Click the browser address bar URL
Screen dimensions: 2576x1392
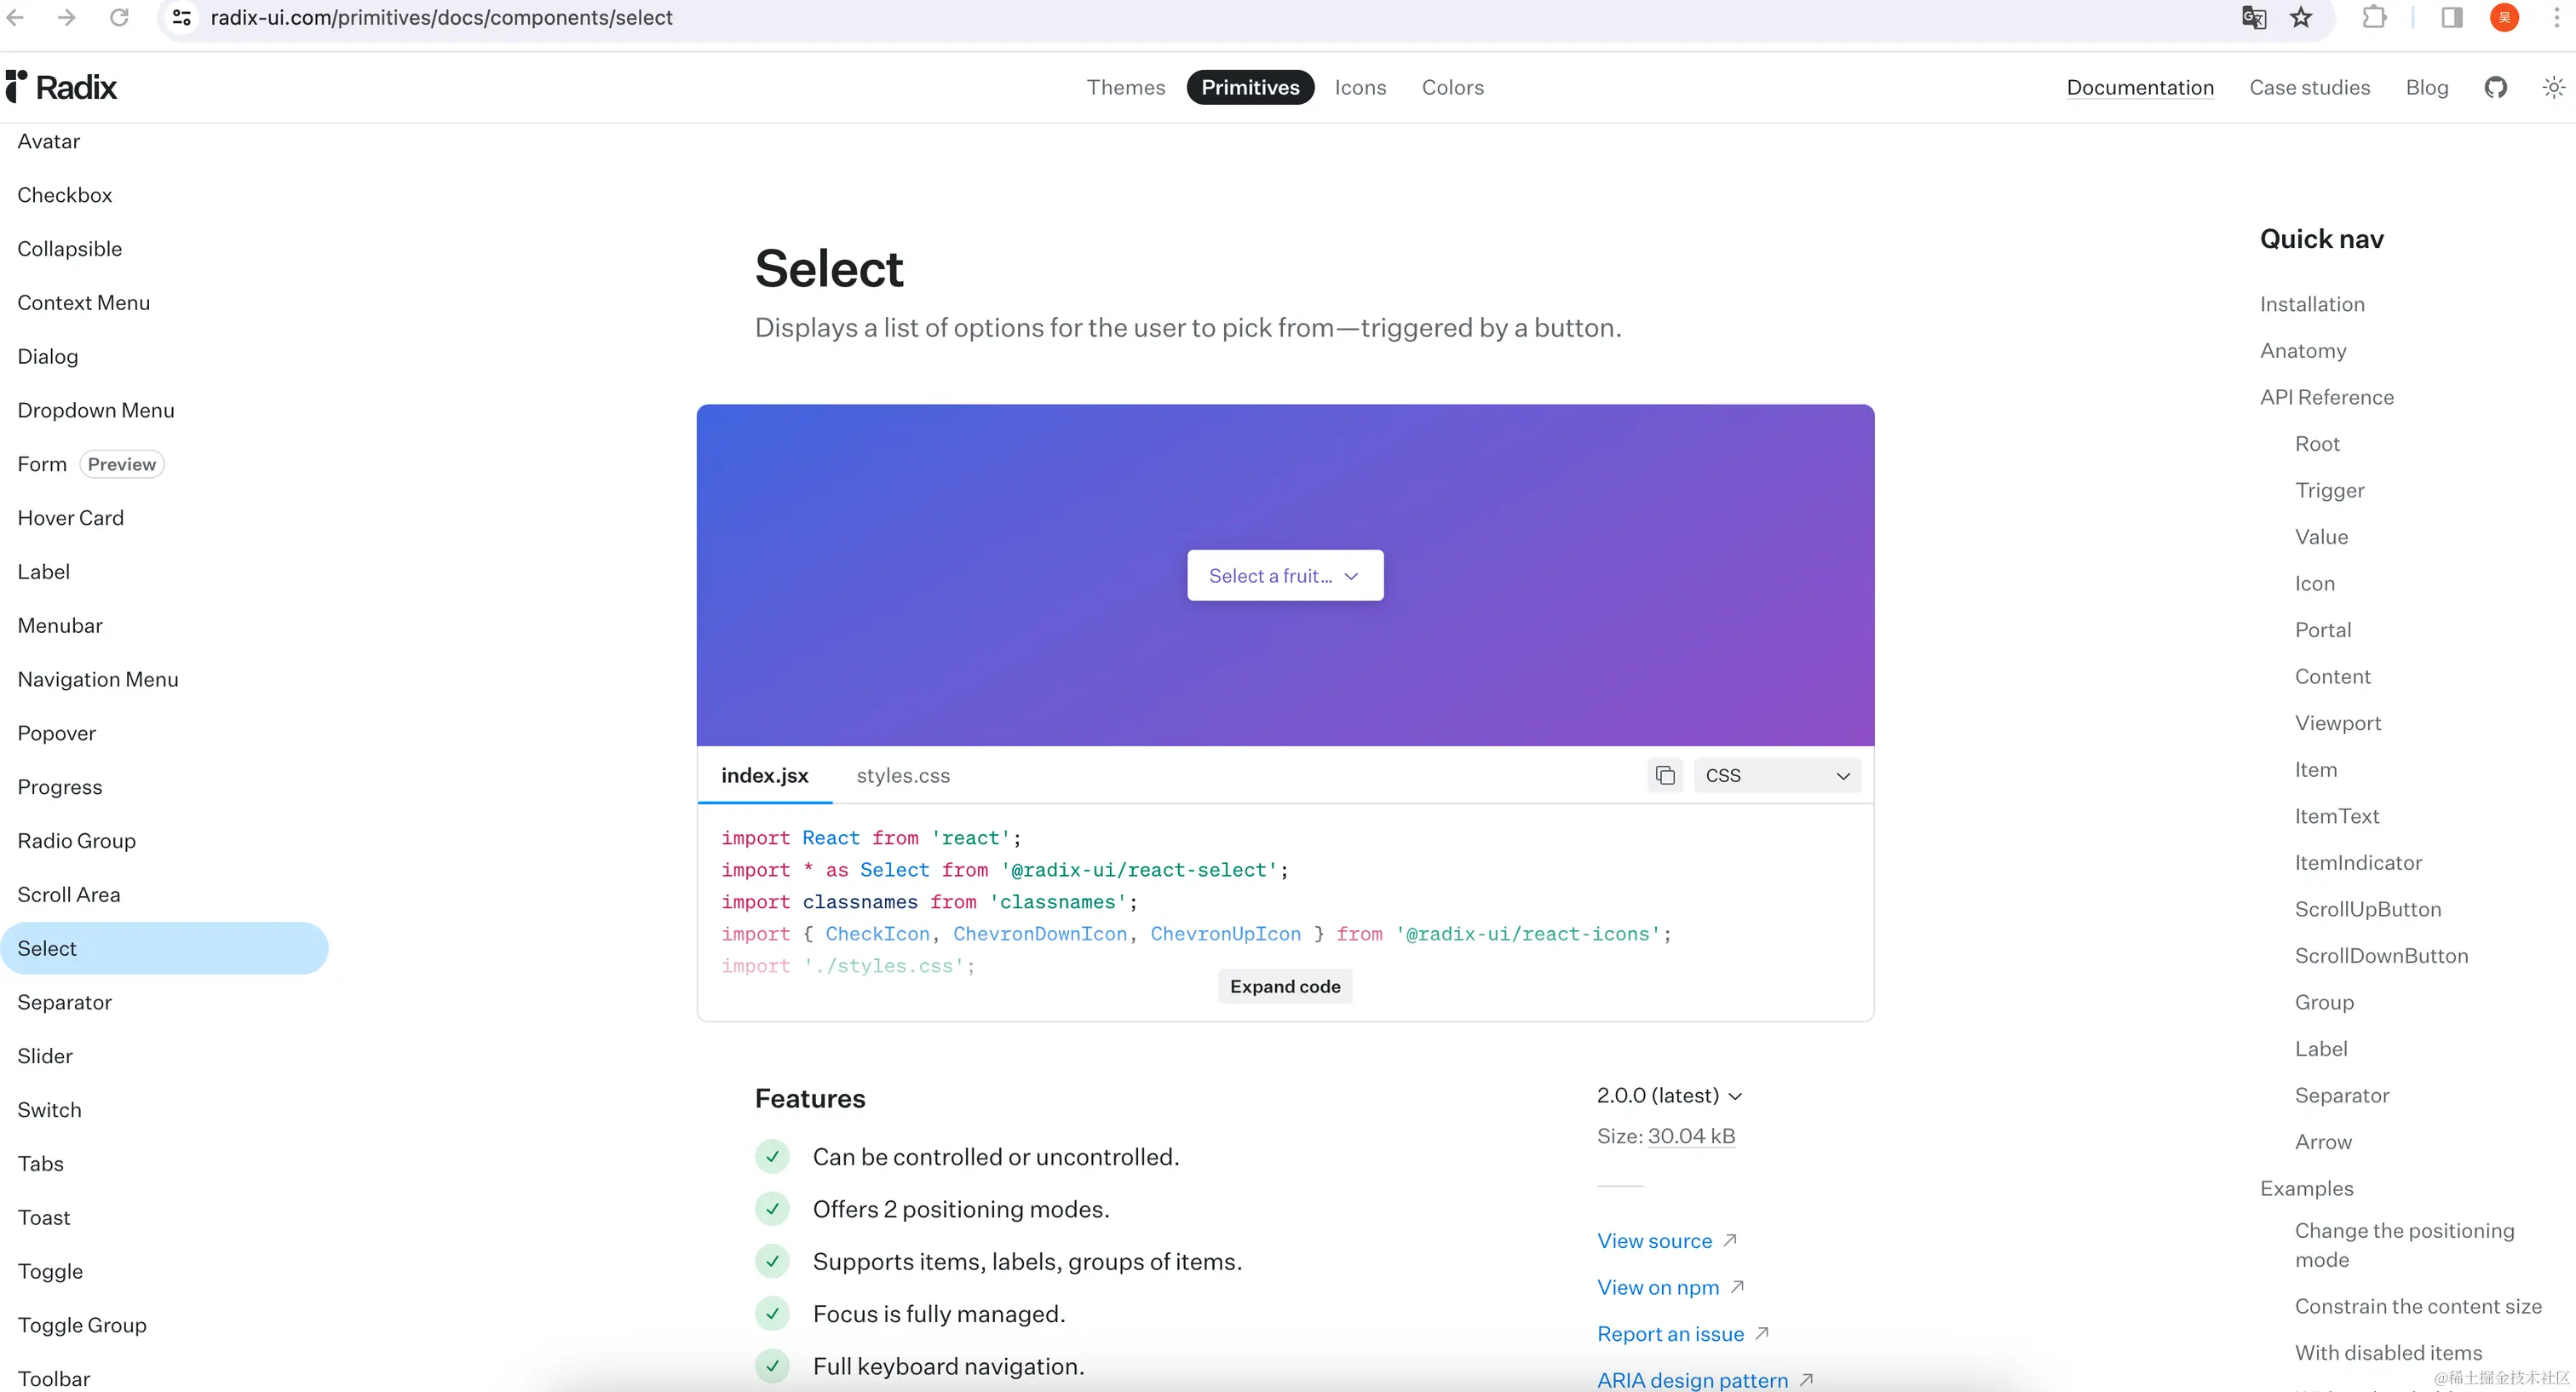441,17
